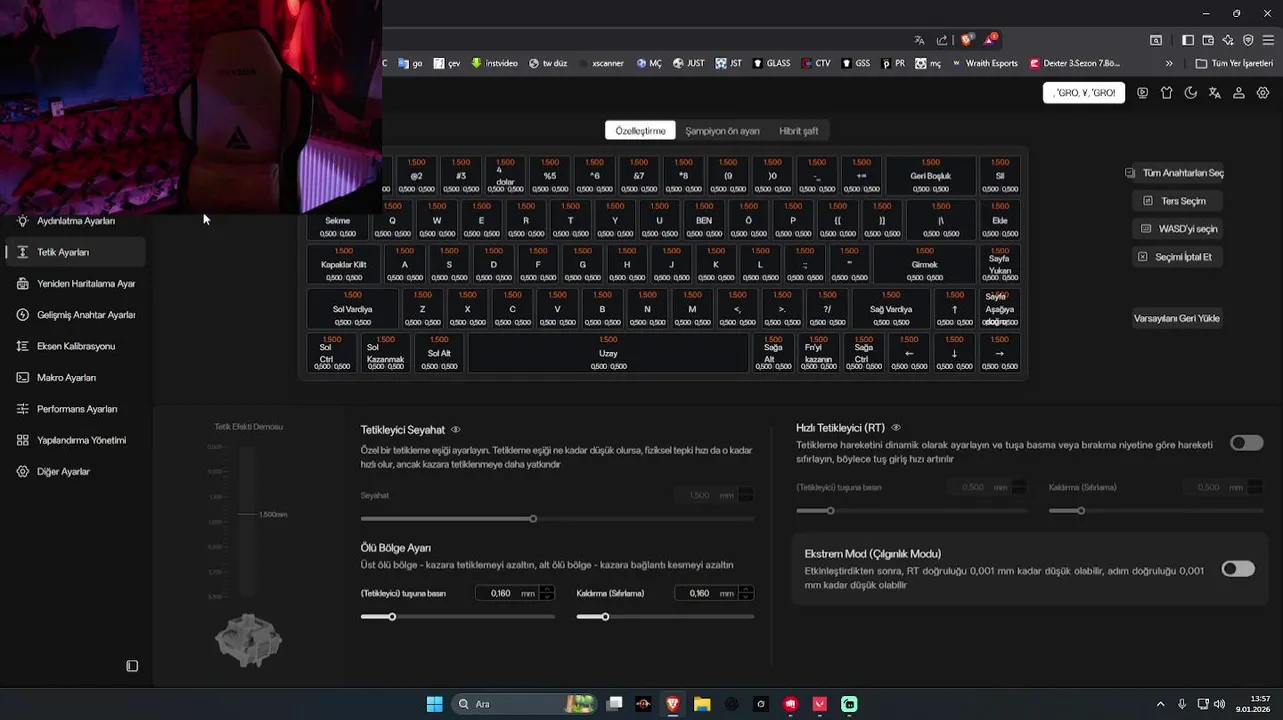
Task: Enable the Ekstrem Mod (Çılgınlık Modu) switch
Action: [x=1238, y=569]
